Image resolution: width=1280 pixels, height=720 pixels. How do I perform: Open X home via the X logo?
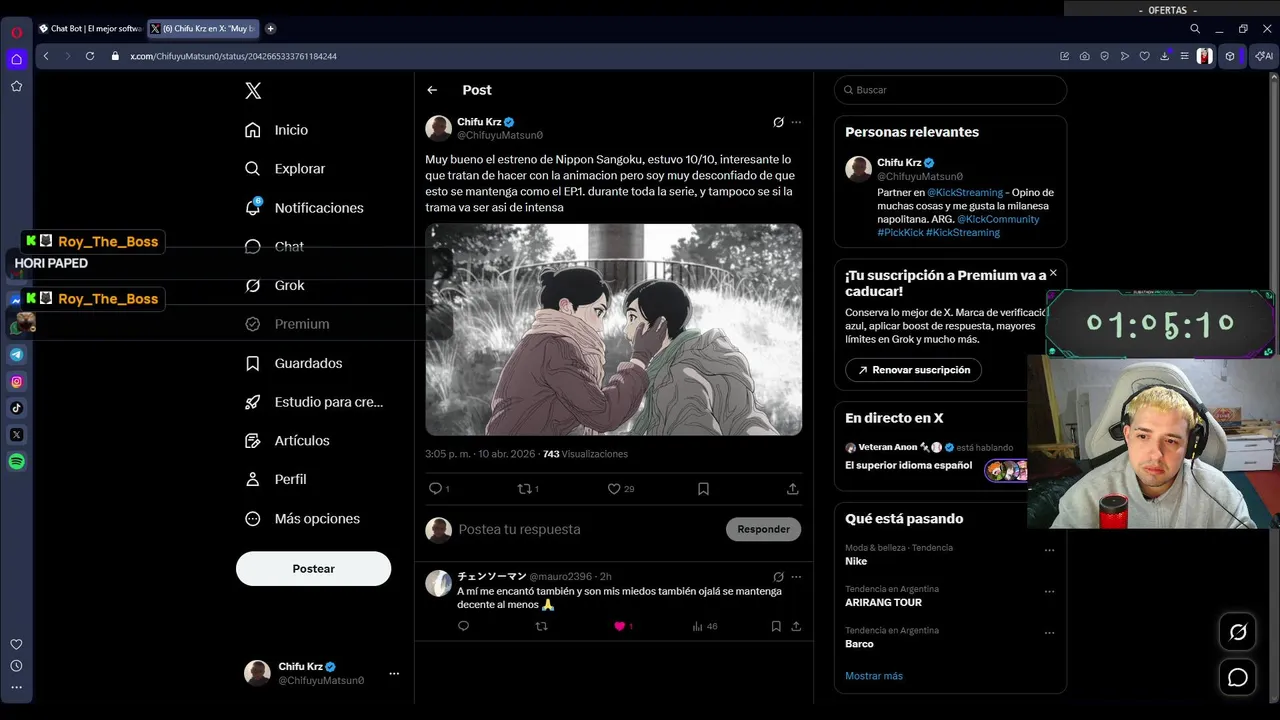click(x=253, y=91)
